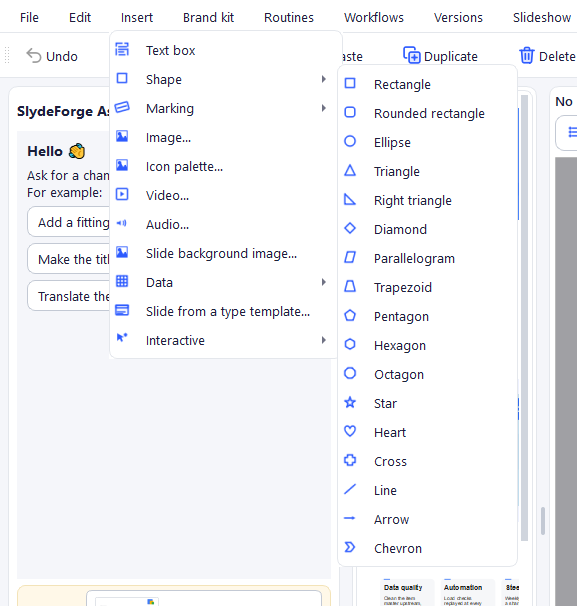Click the Image picture icon
Screen dimensions: 577x606
tap(122, 136)
